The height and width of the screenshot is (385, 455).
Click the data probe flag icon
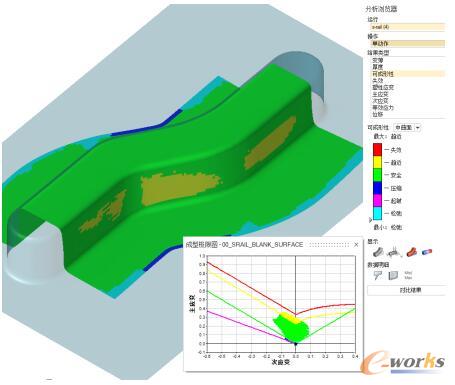[x=378, y=275]
